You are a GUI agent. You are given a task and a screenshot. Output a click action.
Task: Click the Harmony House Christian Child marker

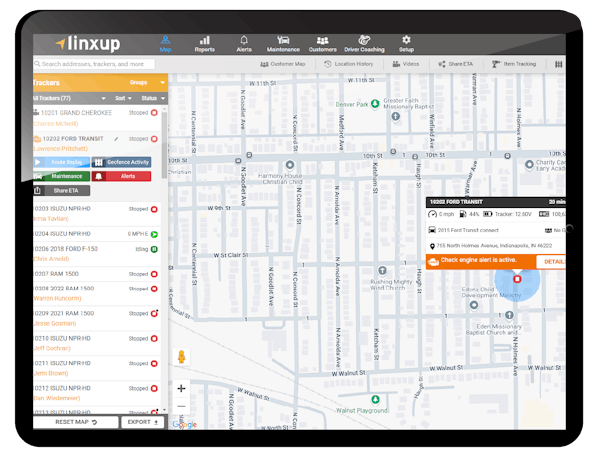(290, 165)
